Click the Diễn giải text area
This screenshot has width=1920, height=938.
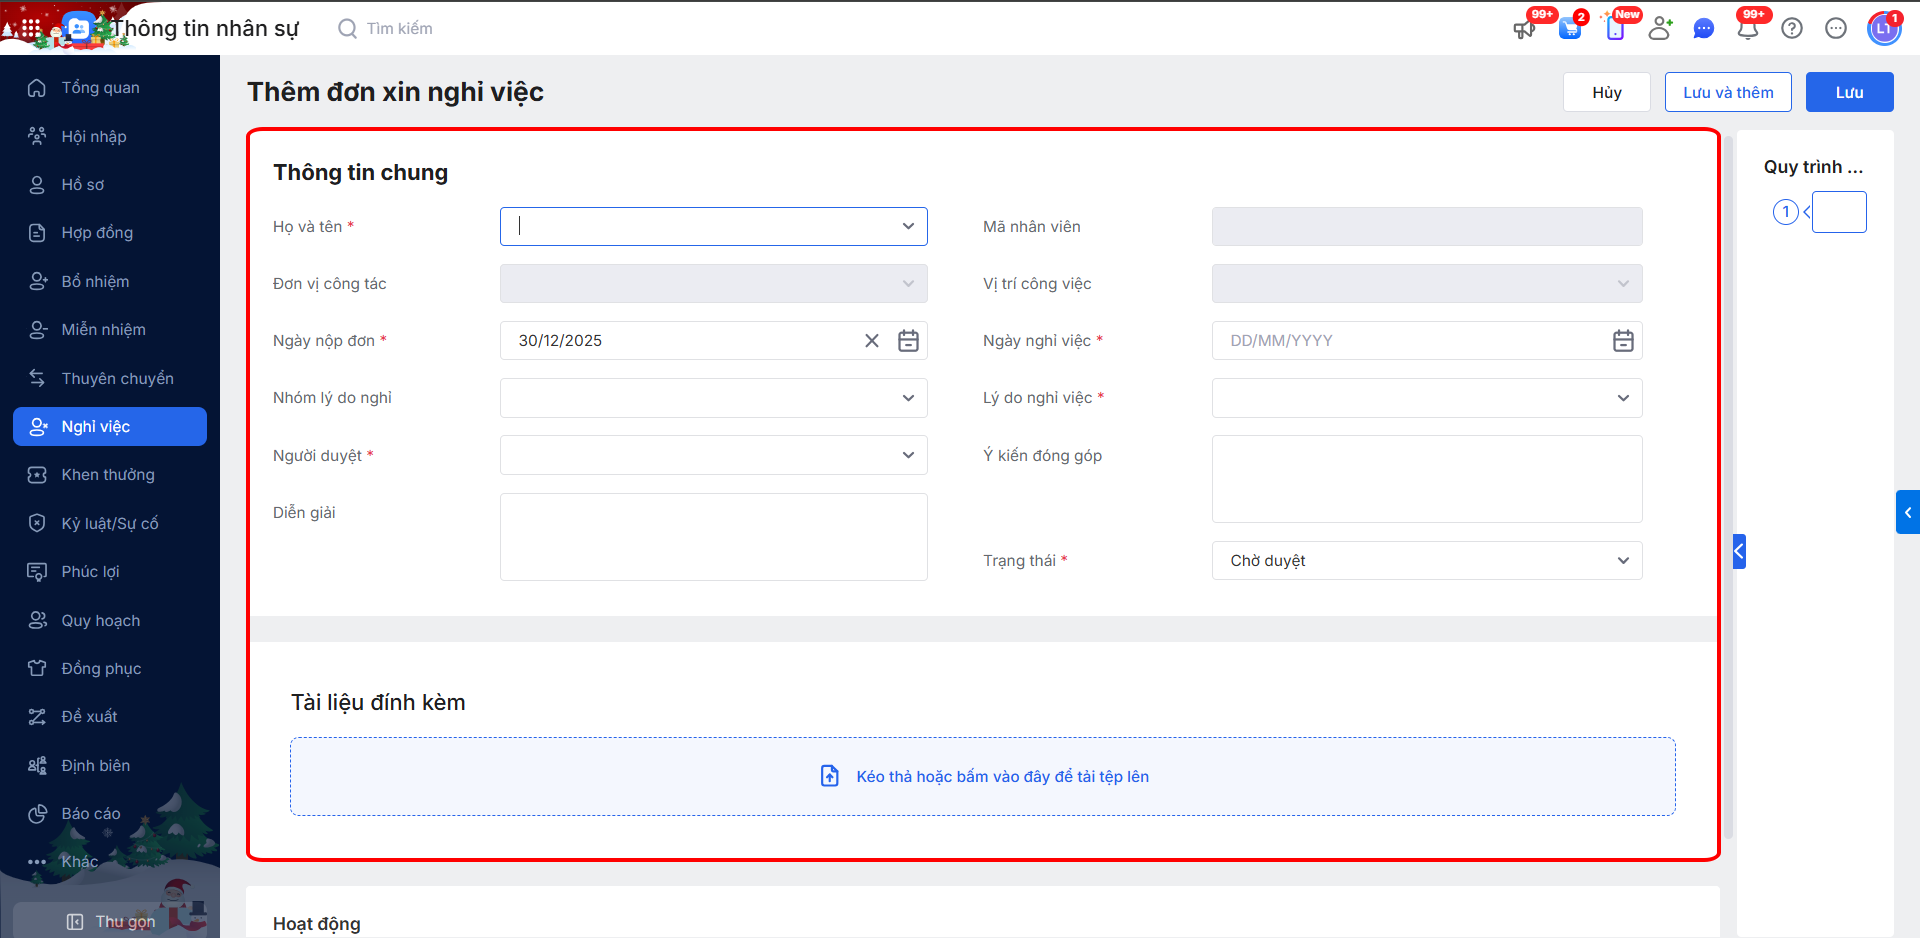pos(713,537)
